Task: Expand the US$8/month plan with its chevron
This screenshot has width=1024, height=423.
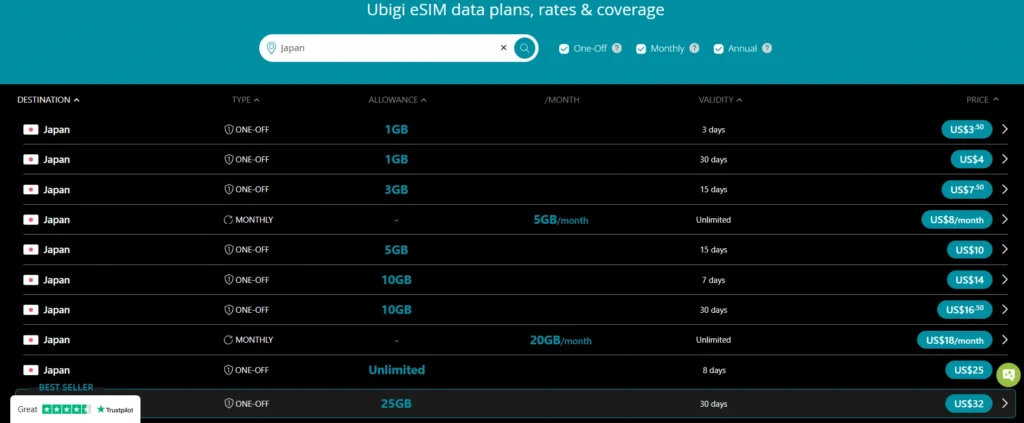Action: pos(1004,219)
